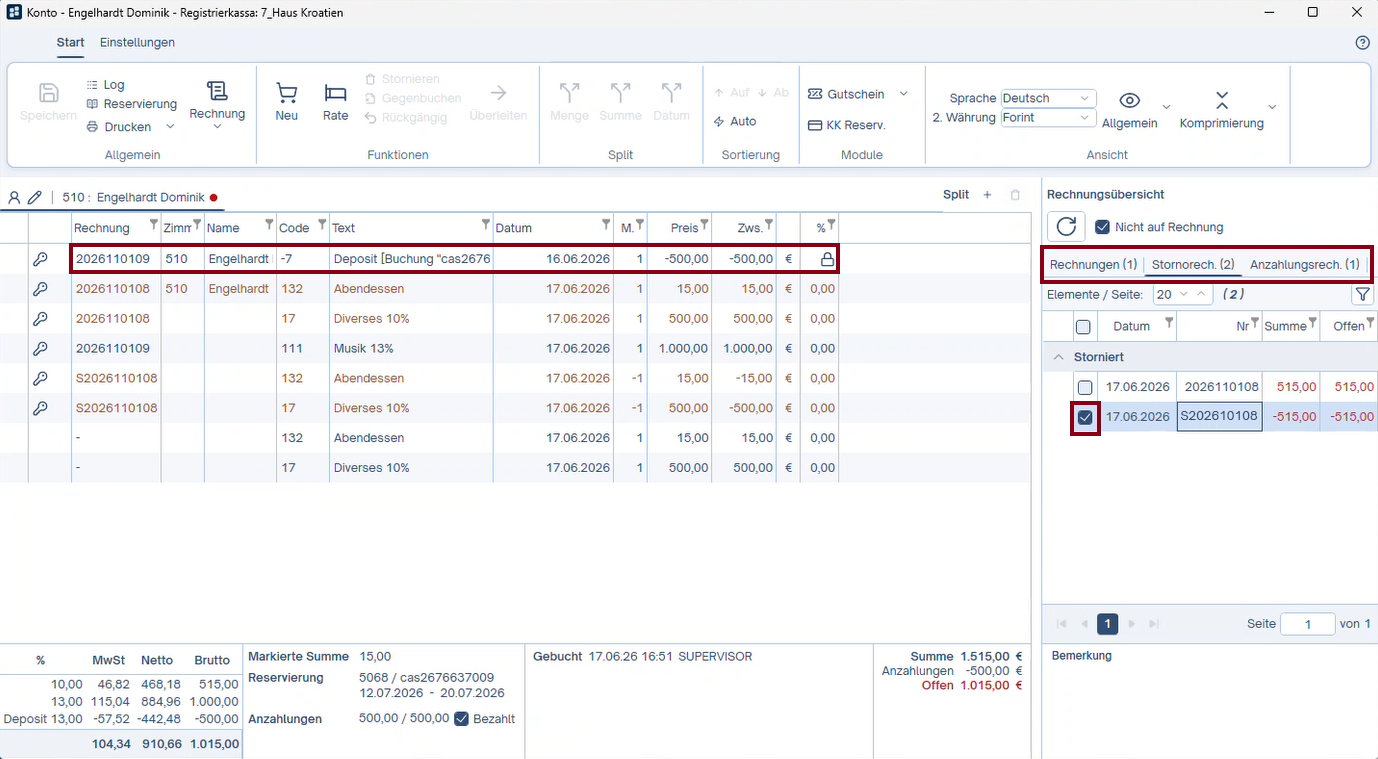Open the Rate bed icon
Viewport: 1378px width, 759px height.
click(335, 94)
